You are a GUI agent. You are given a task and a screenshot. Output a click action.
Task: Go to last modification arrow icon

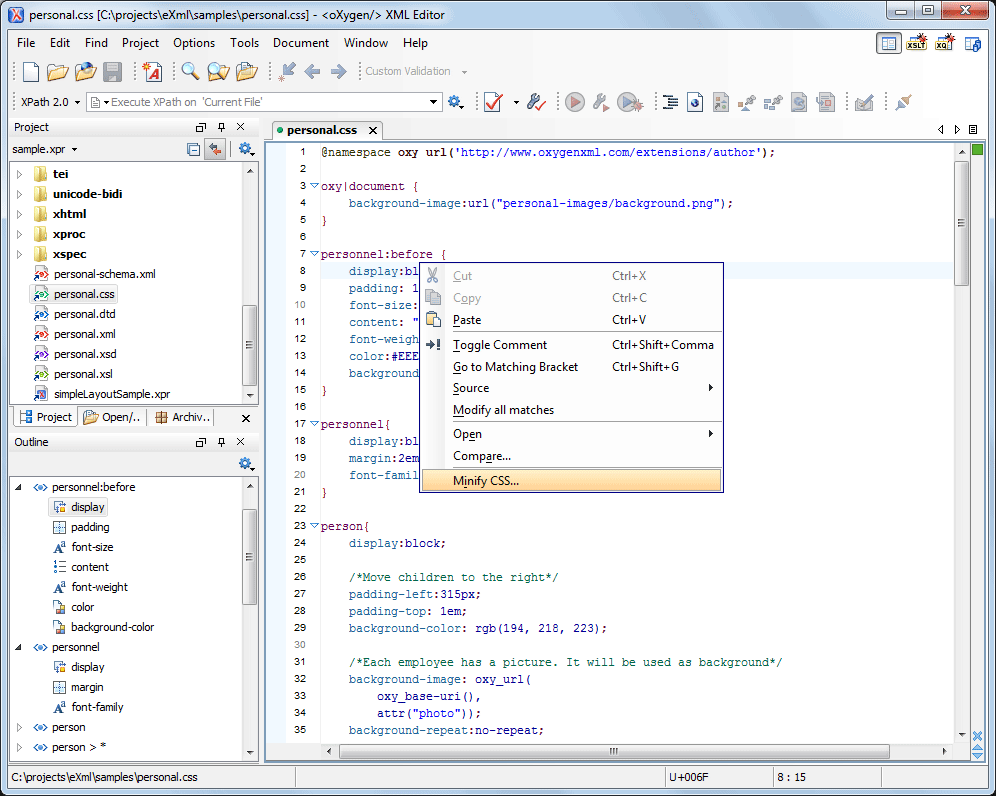coord(286,71)
